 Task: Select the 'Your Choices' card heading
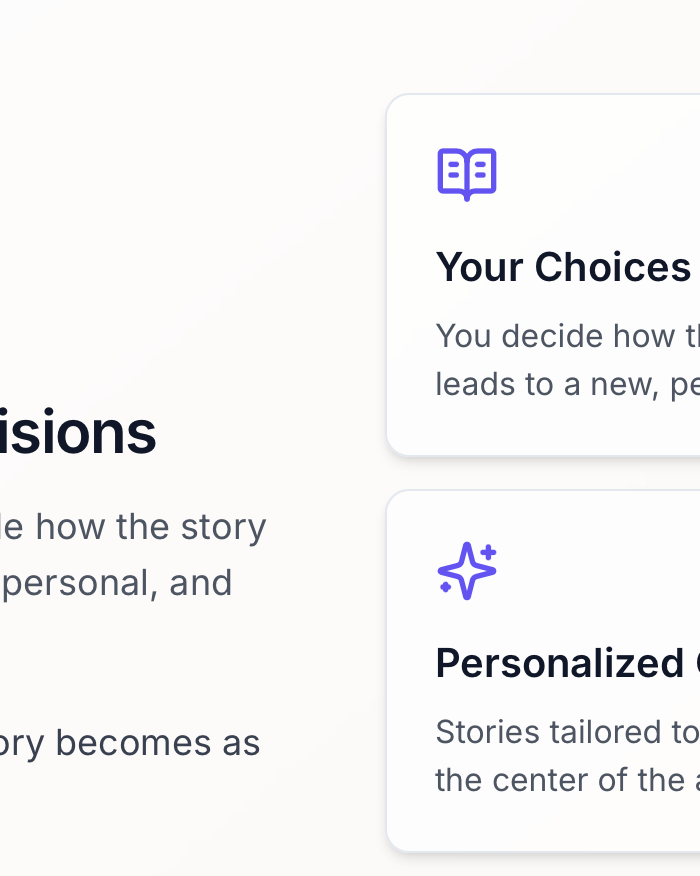click(563, 267)
